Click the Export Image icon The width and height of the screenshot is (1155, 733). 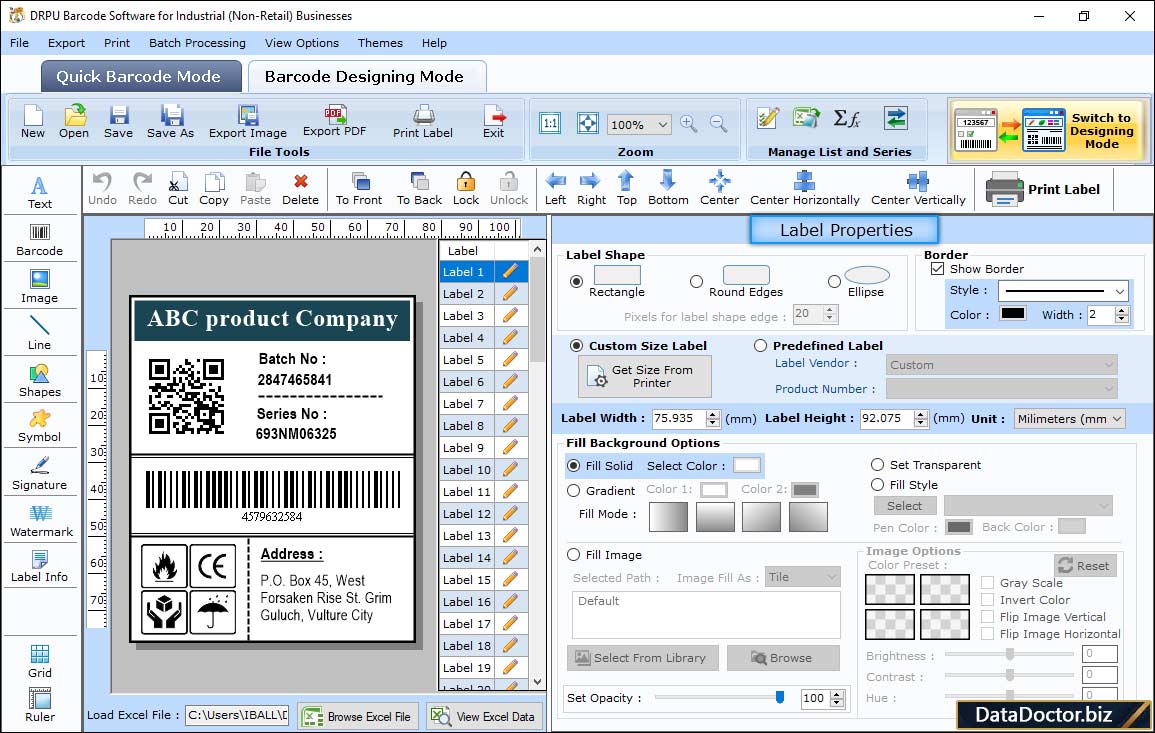248,122
